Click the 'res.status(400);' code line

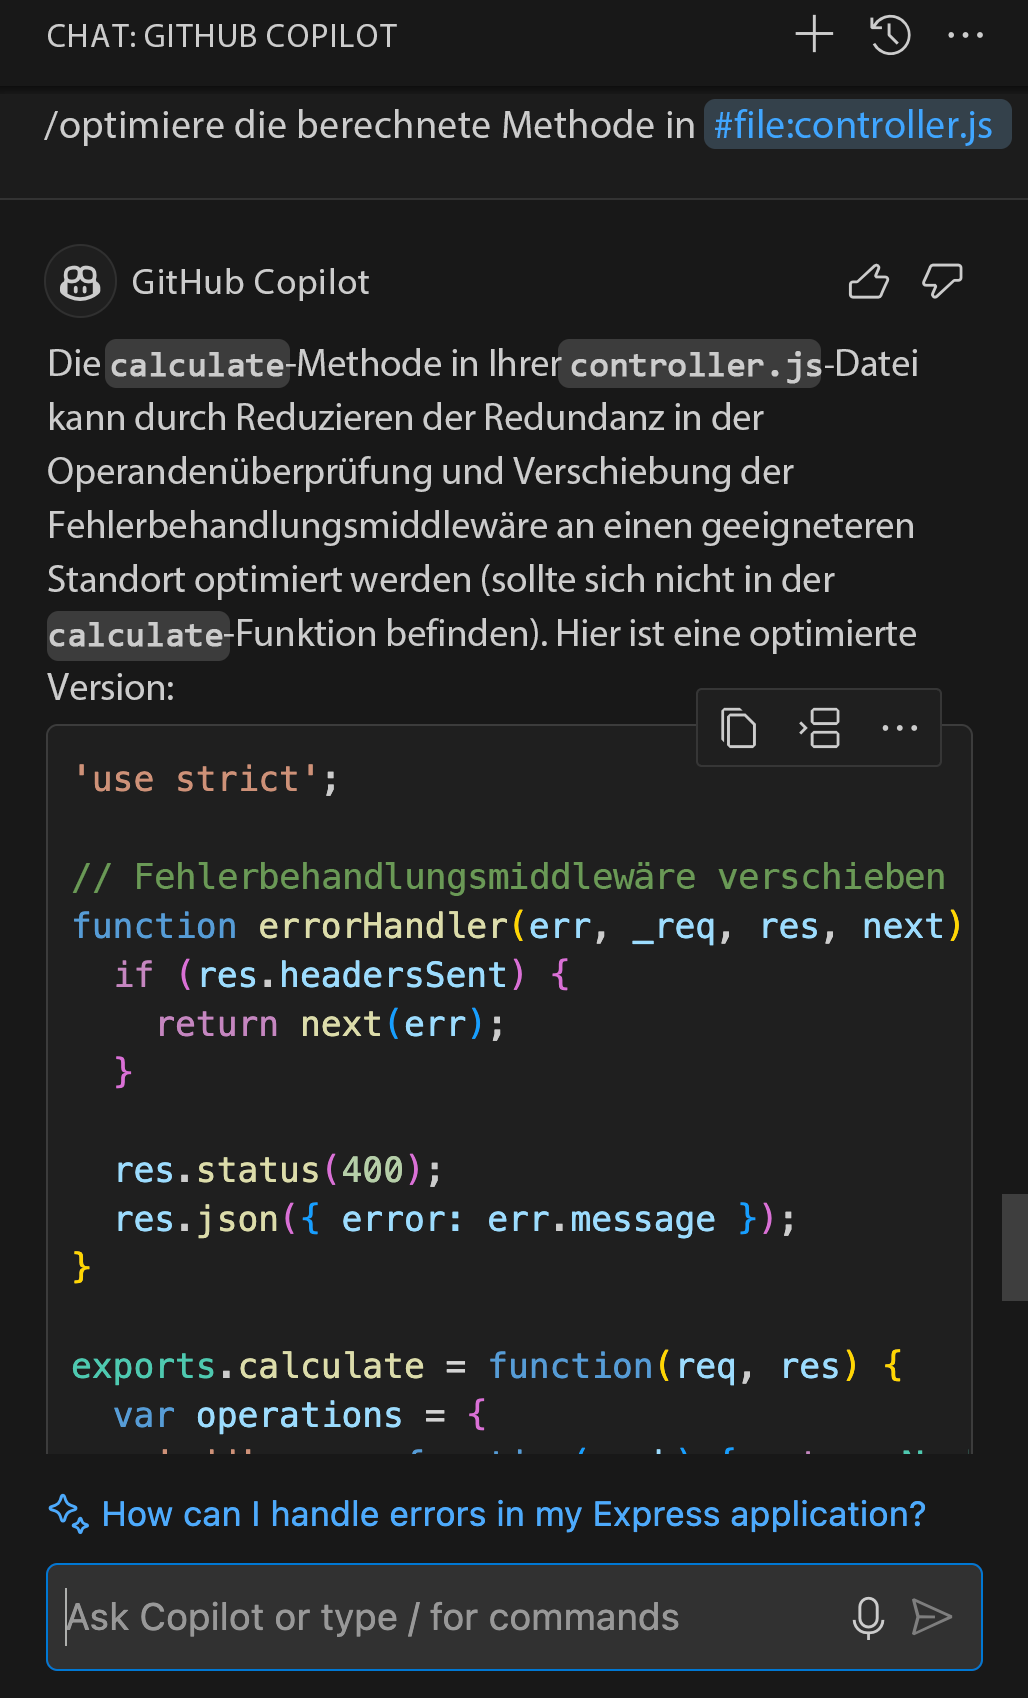pos(278,1170)
